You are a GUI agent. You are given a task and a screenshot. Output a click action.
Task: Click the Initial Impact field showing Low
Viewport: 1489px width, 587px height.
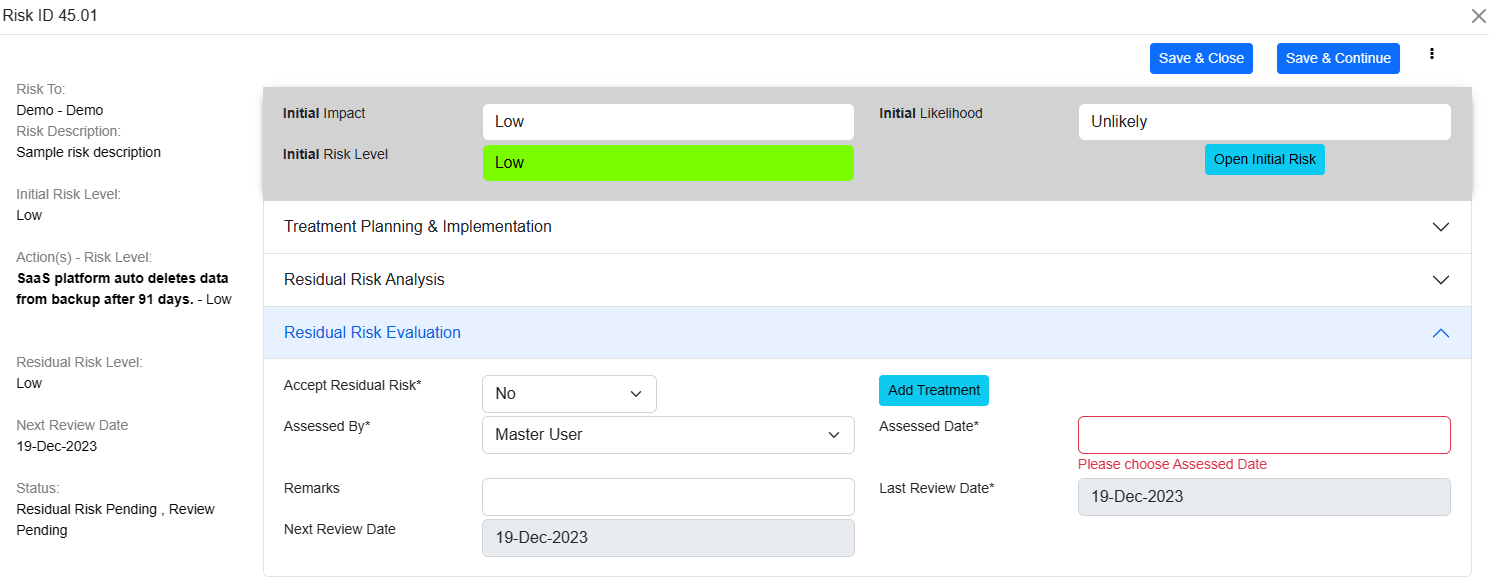(667, 122)
